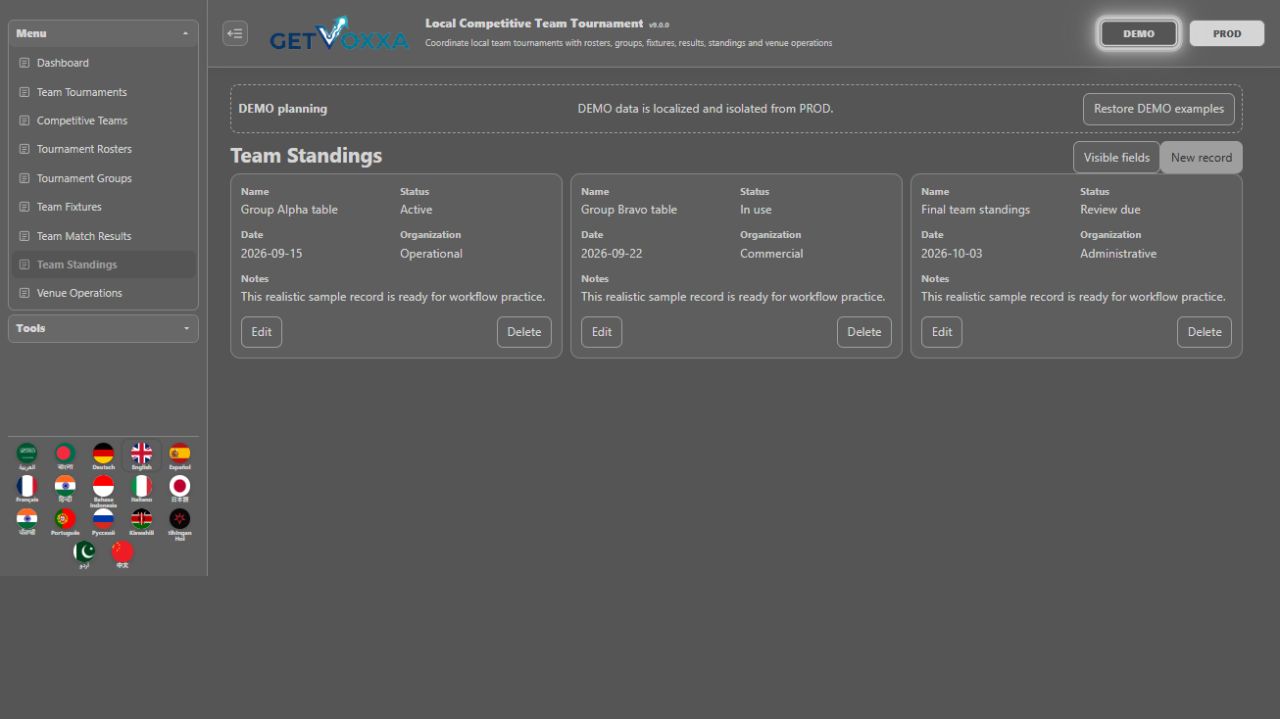Viewport: 1280px width, 719px height.
Task: Switch to DEMO mode
Action: [1138, 33]
